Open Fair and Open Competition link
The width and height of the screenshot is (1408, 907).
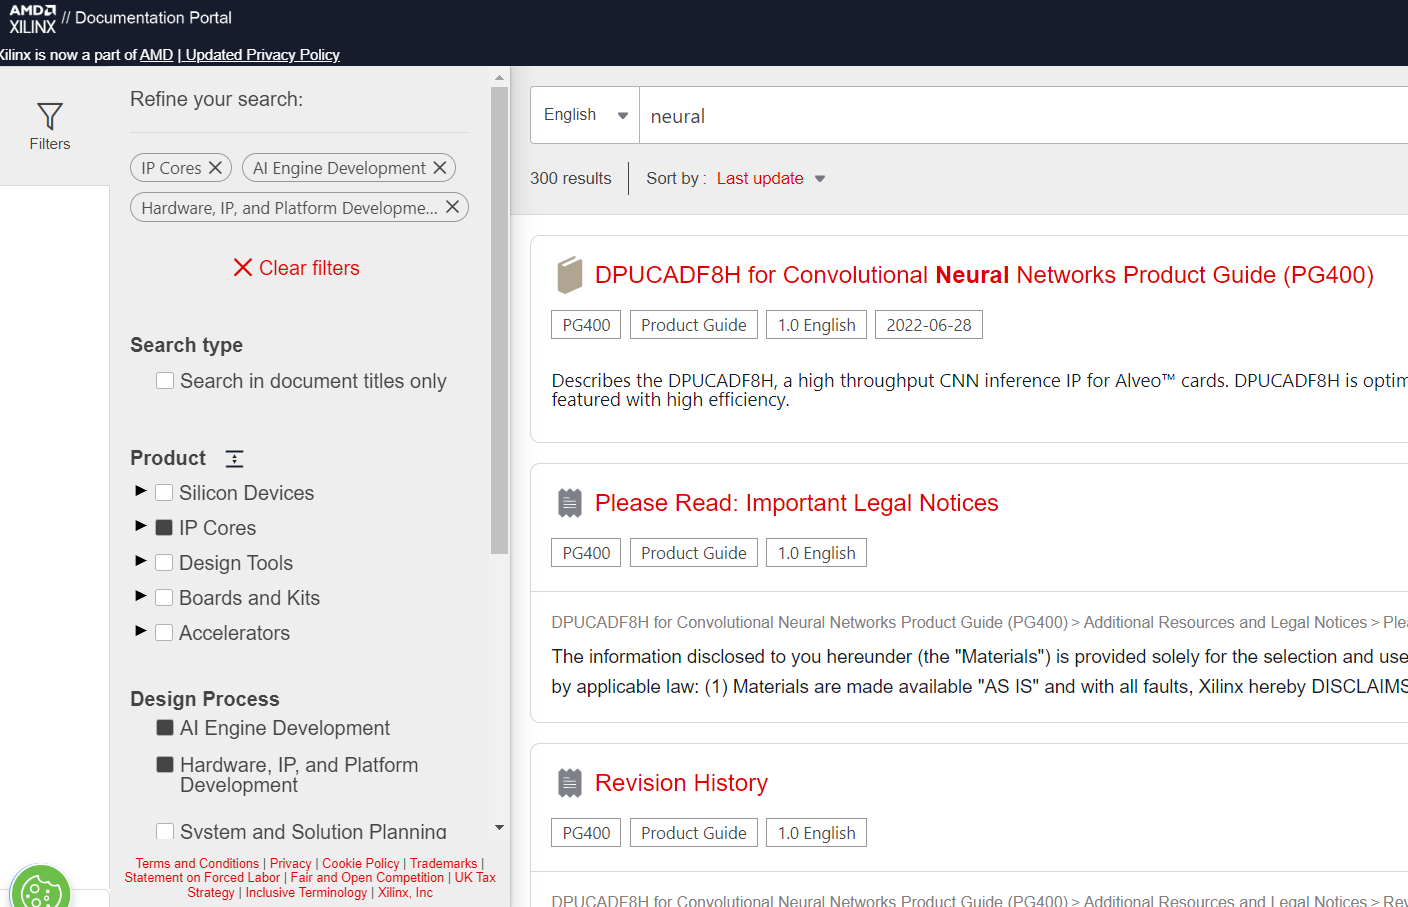tap(367, 878)
